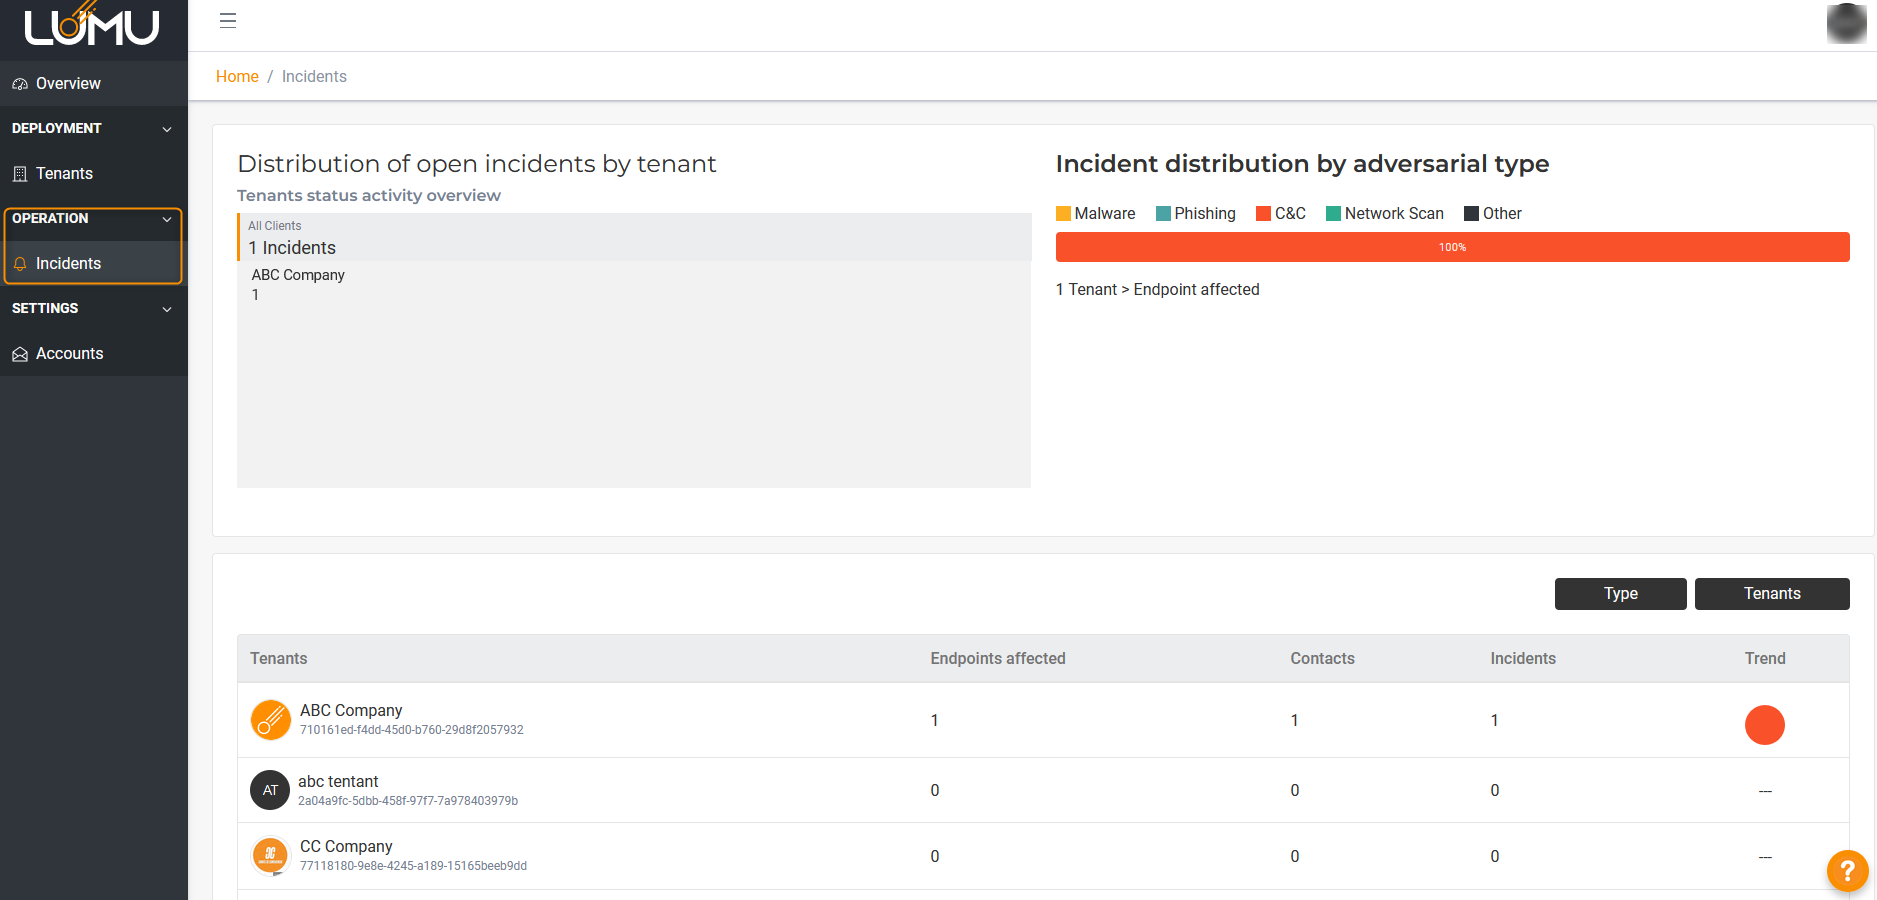
Task: Click the Type button
Action: tap(1620, 594)
